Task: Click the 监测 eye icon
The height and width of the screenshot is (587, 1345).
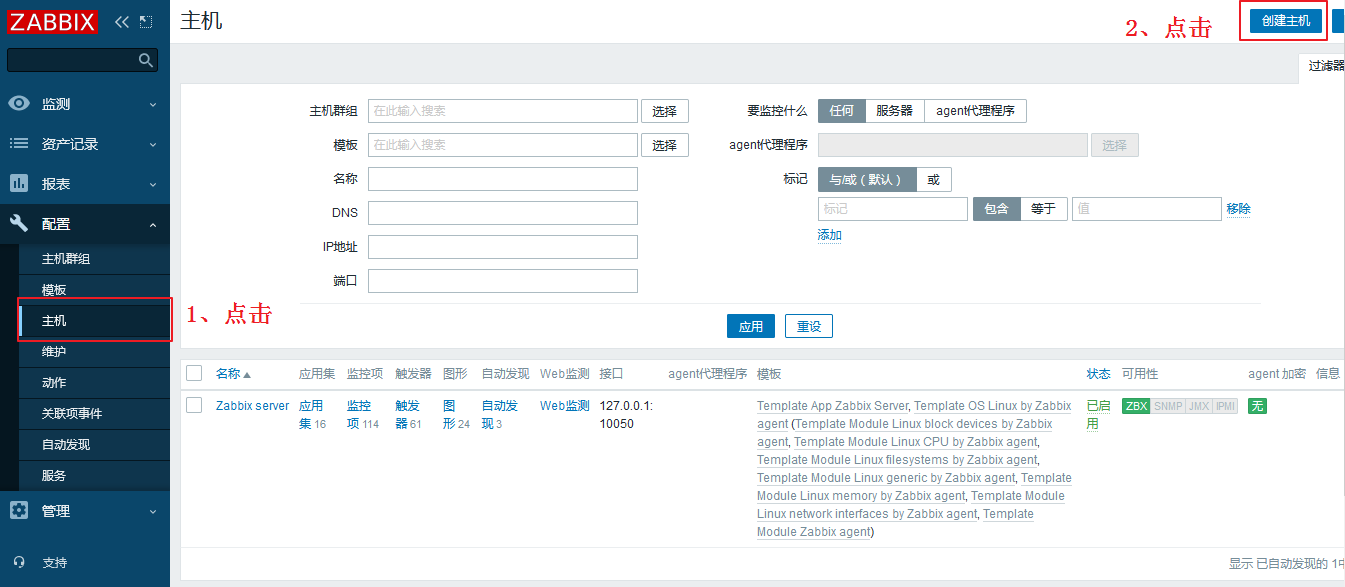Action: 19,103
